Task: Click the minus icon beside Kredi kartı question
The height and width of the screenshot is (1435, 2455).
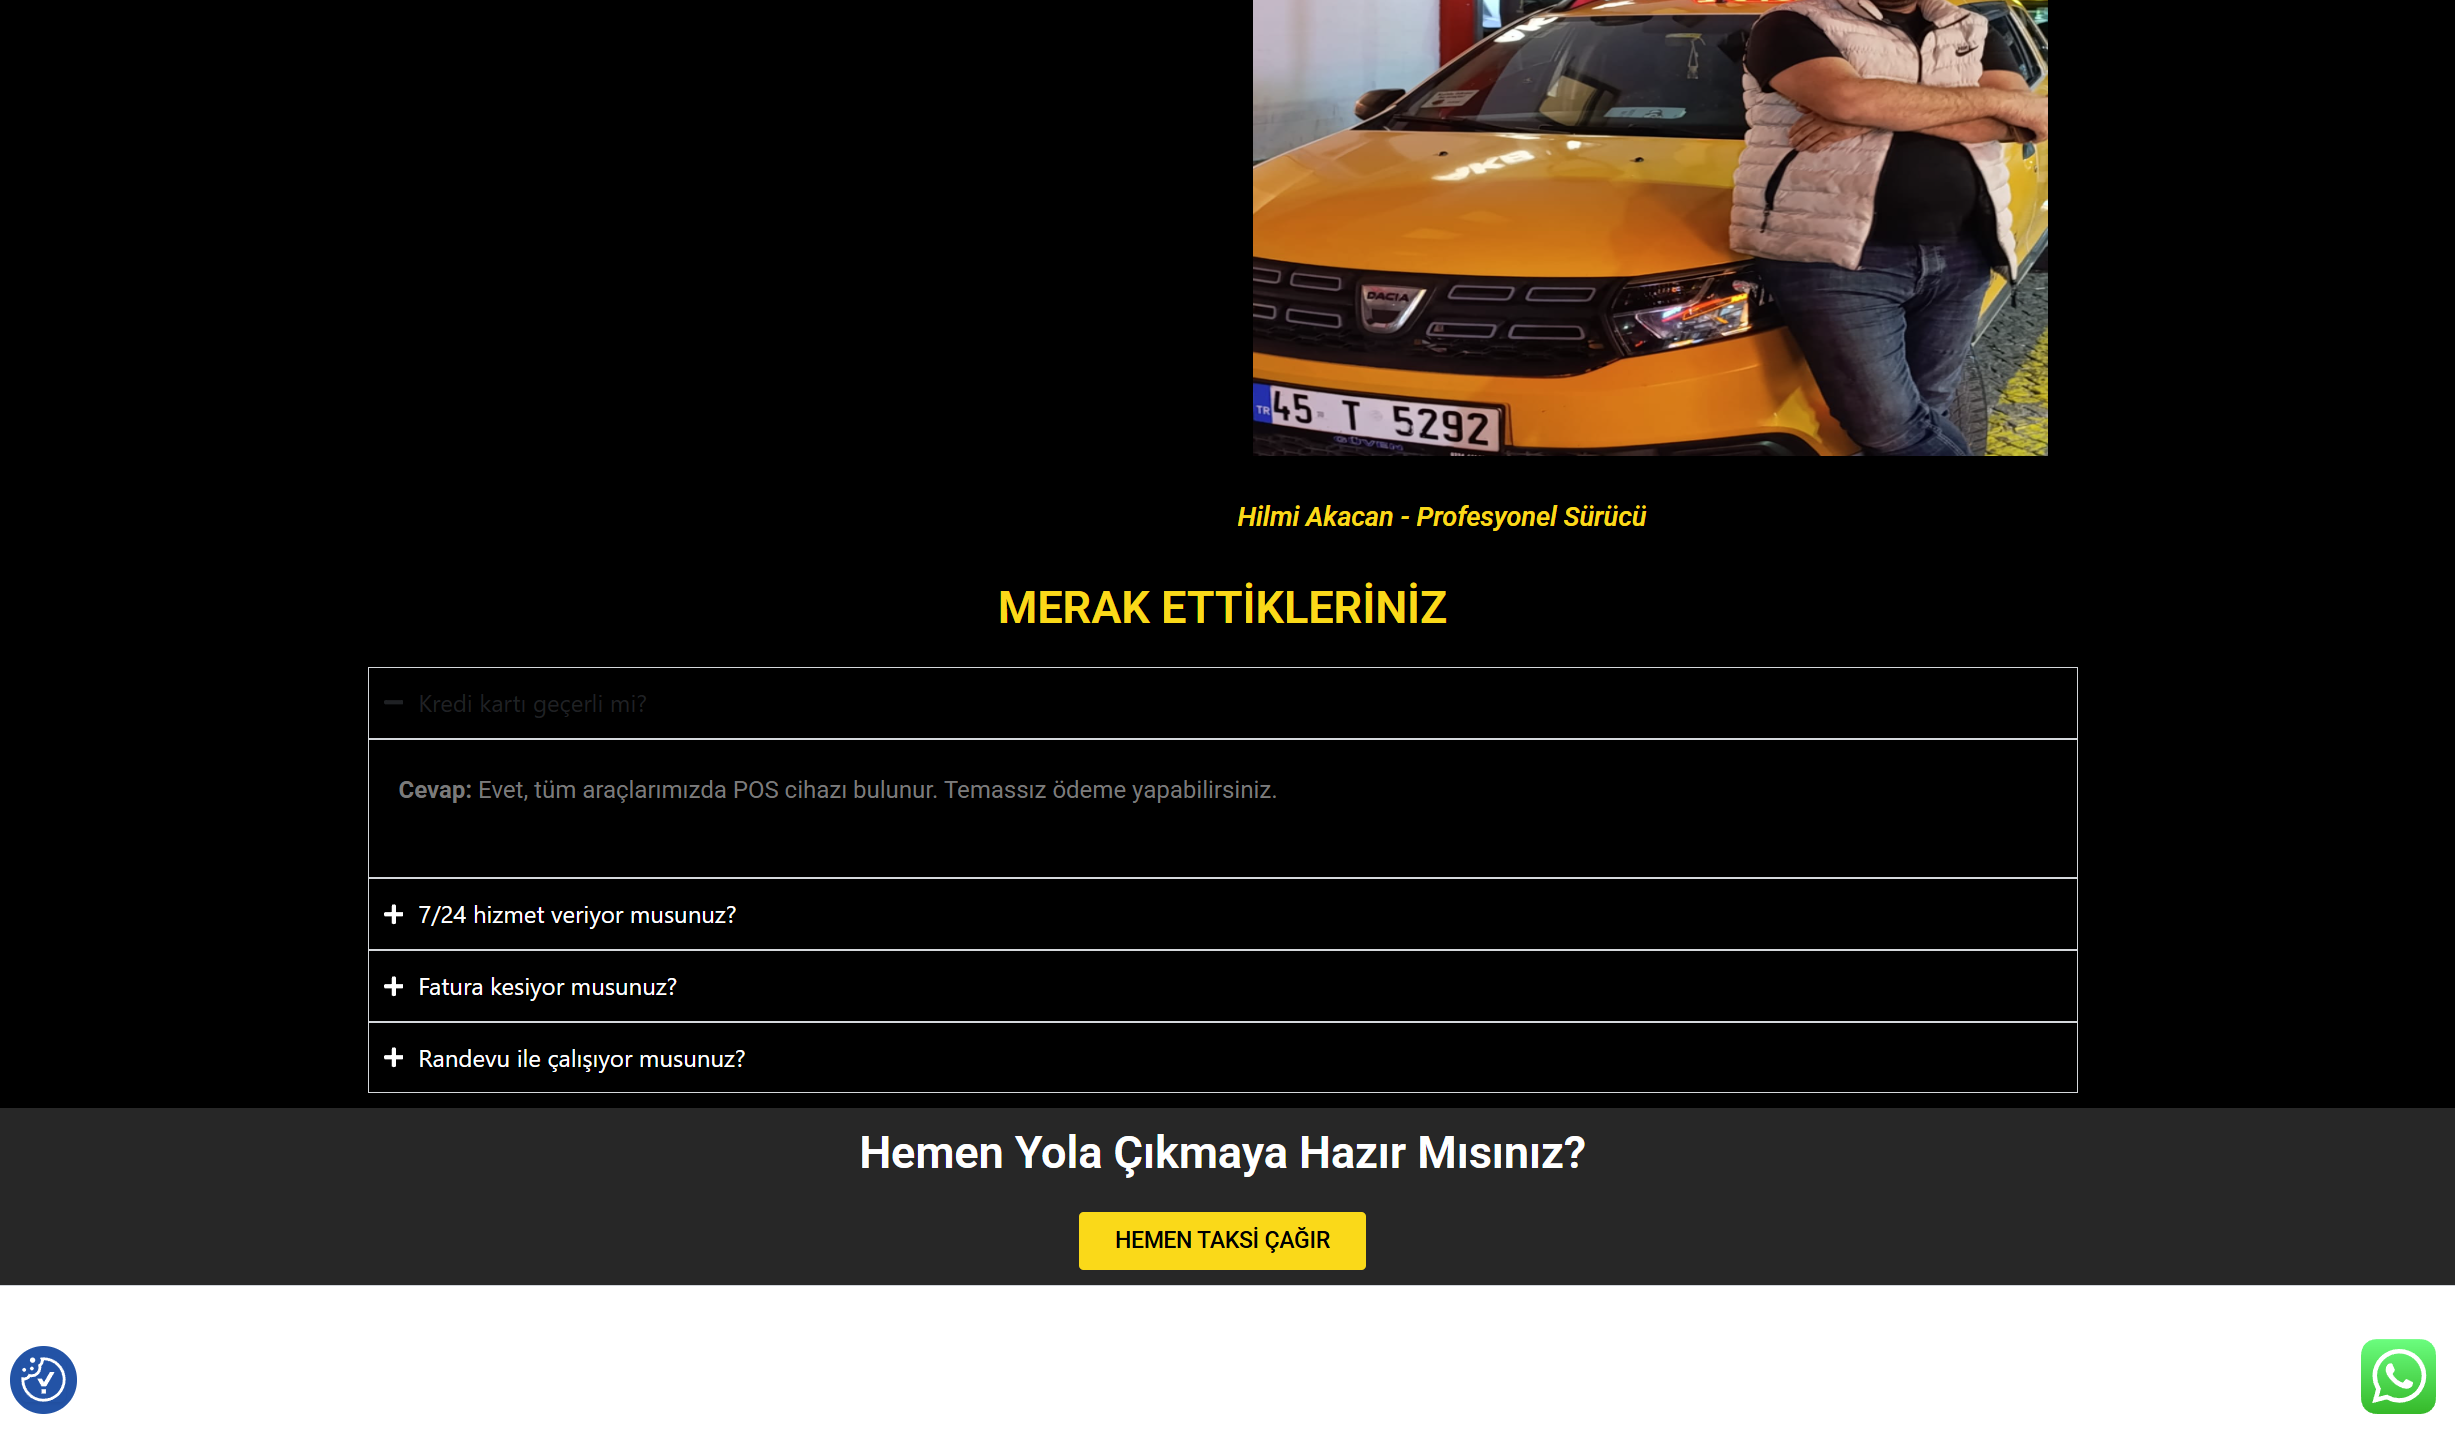Action: 394,703
